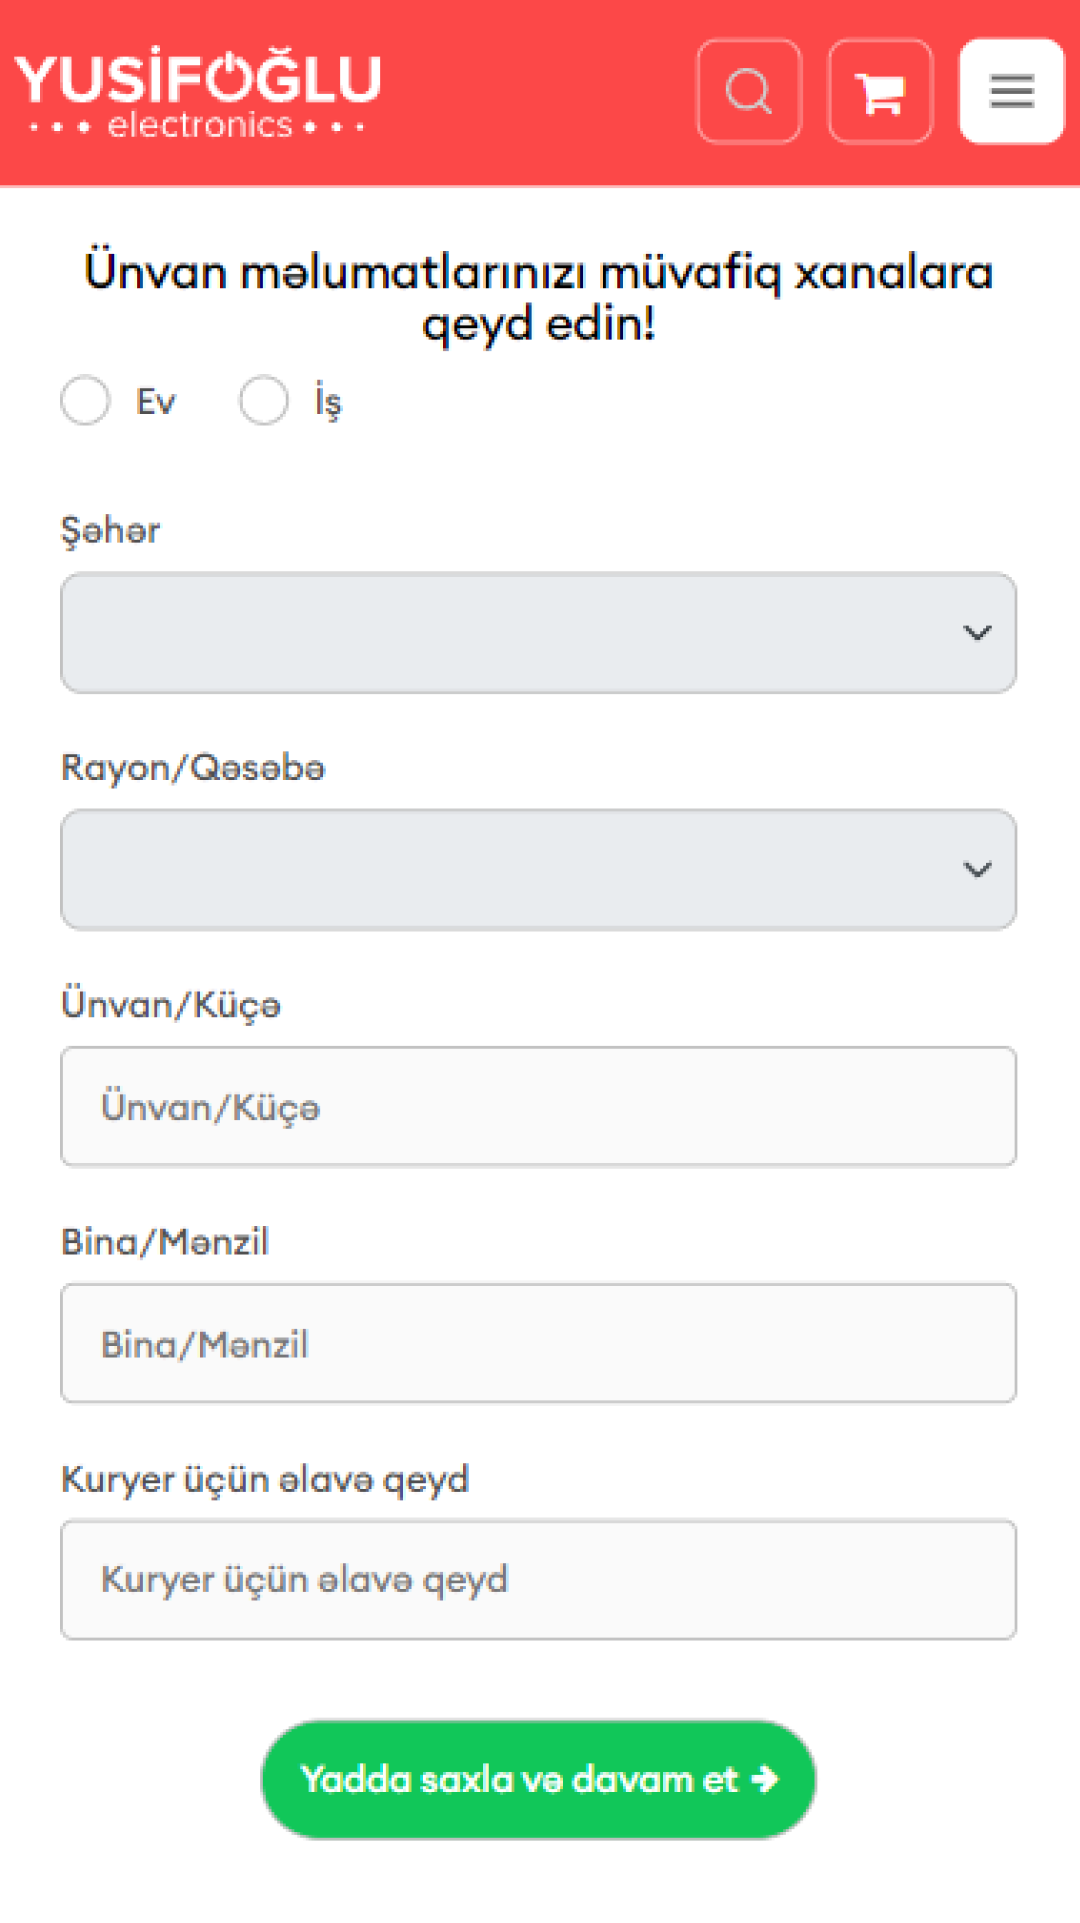Viewport: 1080px width, 1923px height.
Task: Click the Şəhər field label
Action: pyautogui.click(x=110, y=531)
